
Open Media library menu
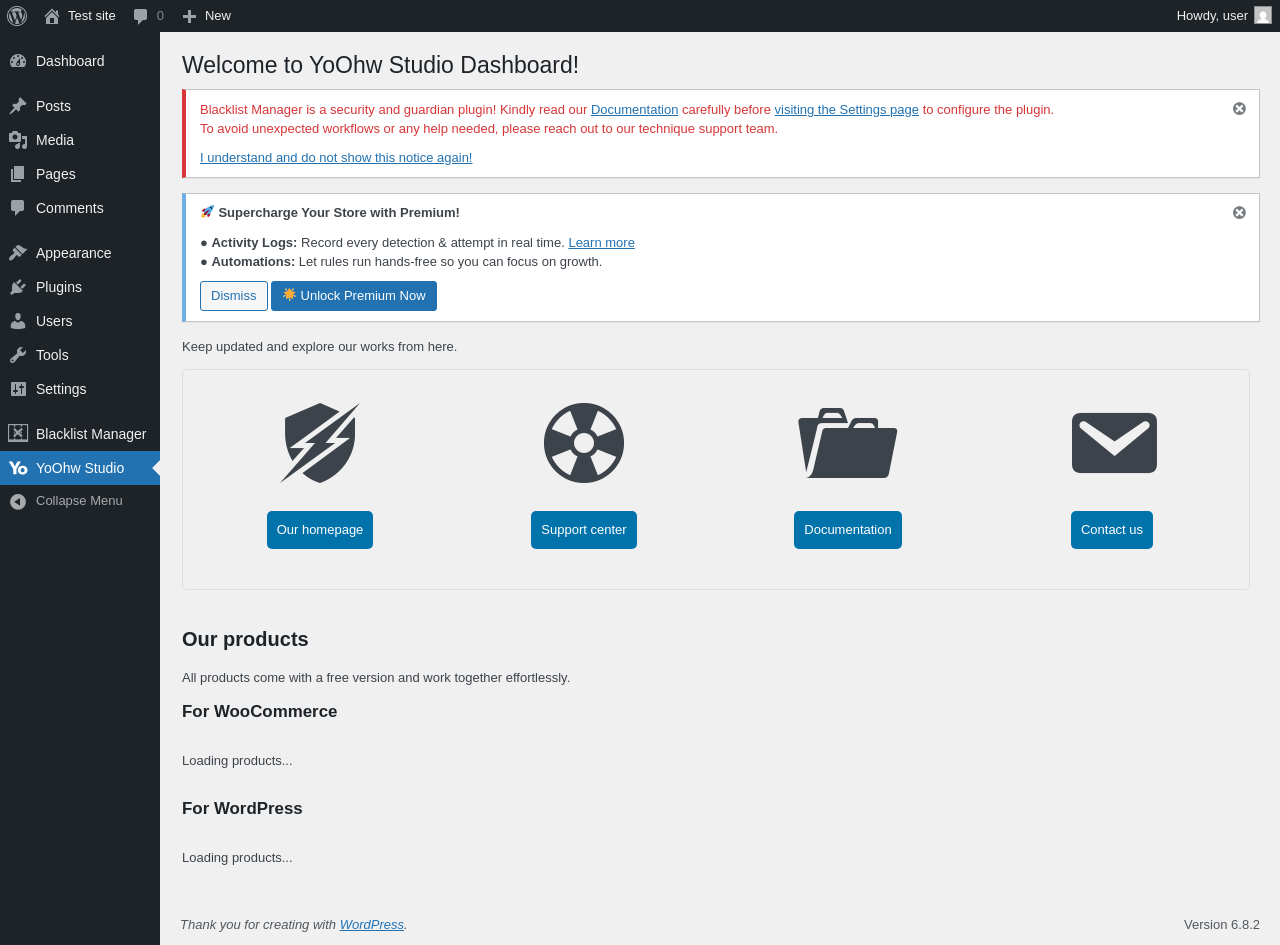tap(80, 140)
